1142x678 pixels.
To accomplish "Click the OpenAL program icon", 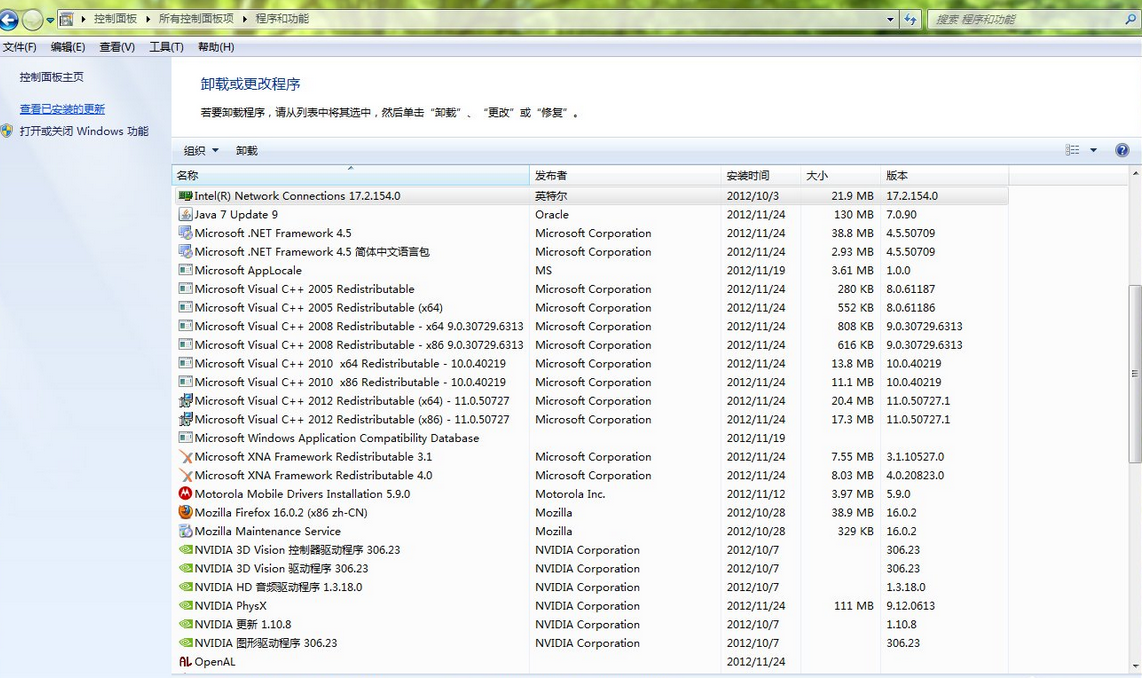I will click(x=185, y=662).
